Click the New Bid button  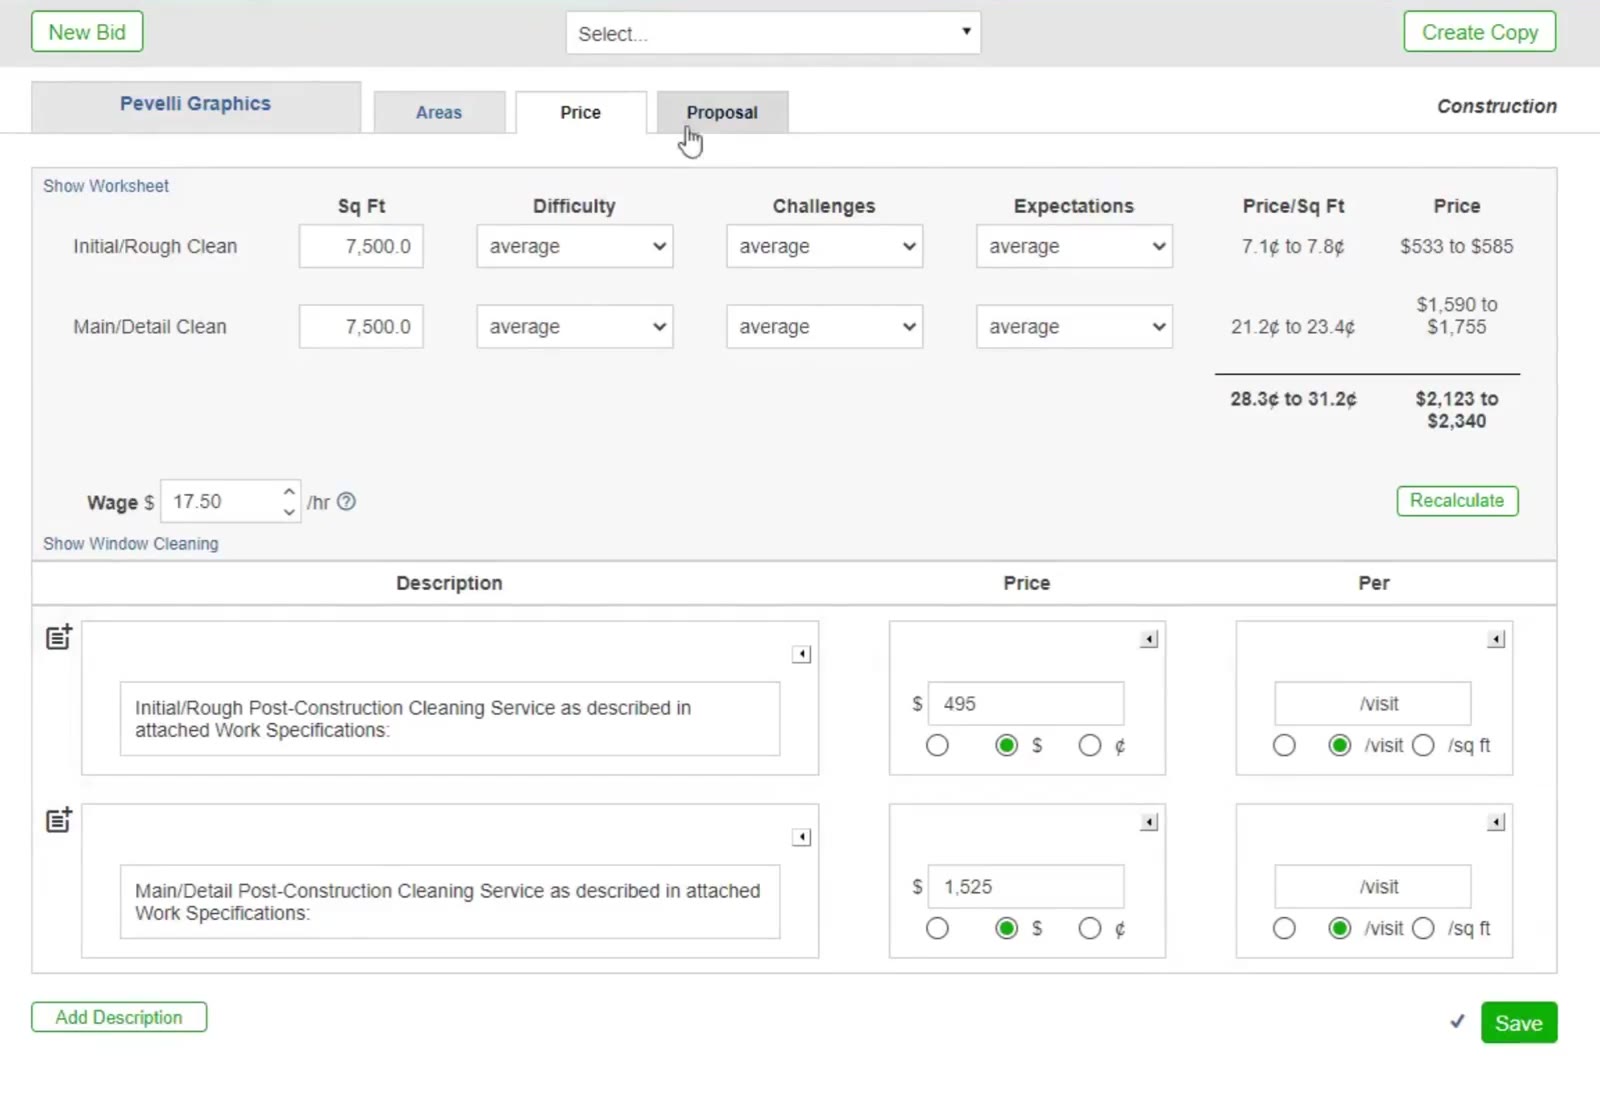click(x=87, y=32)
